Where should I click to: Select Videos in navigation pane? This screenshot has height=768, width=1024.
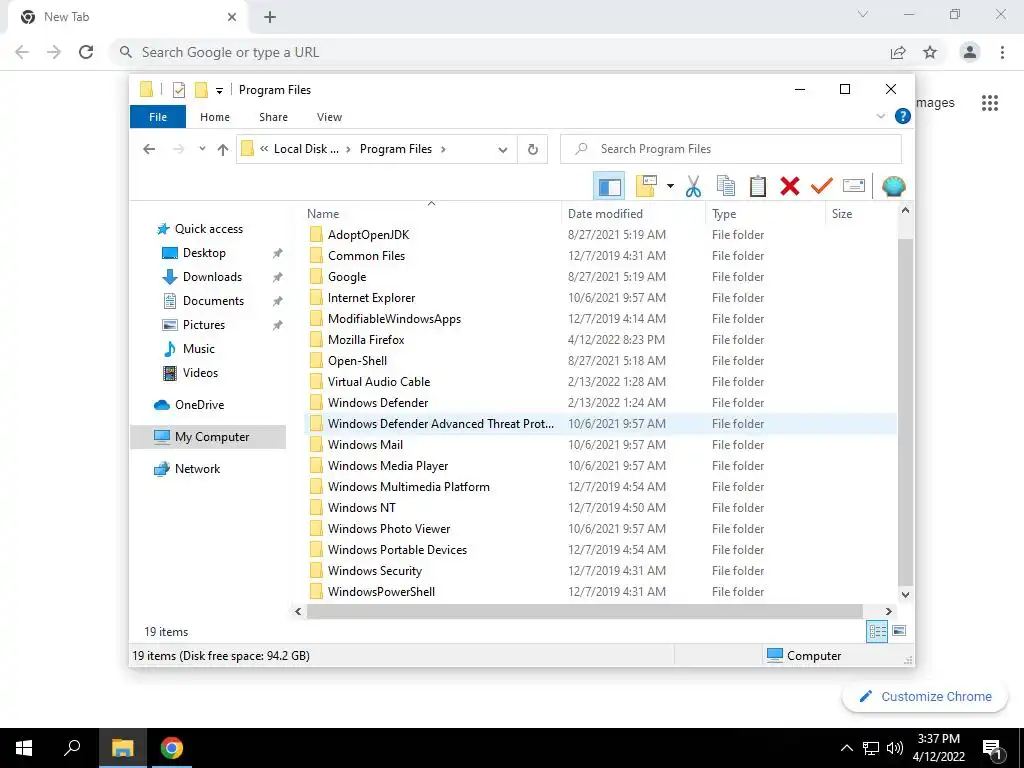[x=200, y=373]
